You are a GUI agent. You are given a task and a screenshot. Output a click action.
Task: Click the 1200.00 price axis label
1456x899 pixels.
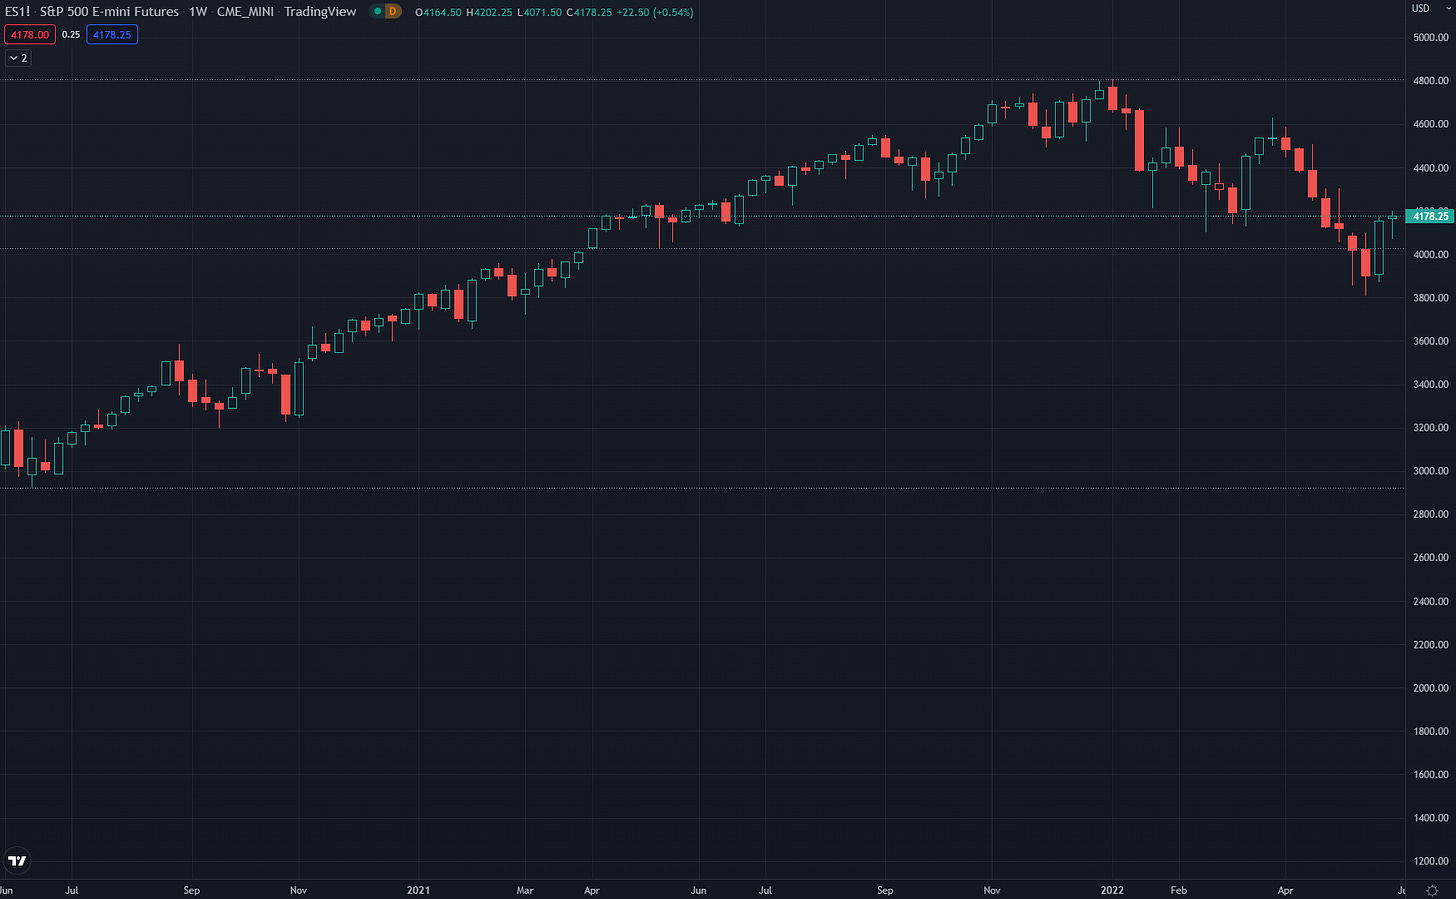pyautogui.click(x=1430, y=861)
